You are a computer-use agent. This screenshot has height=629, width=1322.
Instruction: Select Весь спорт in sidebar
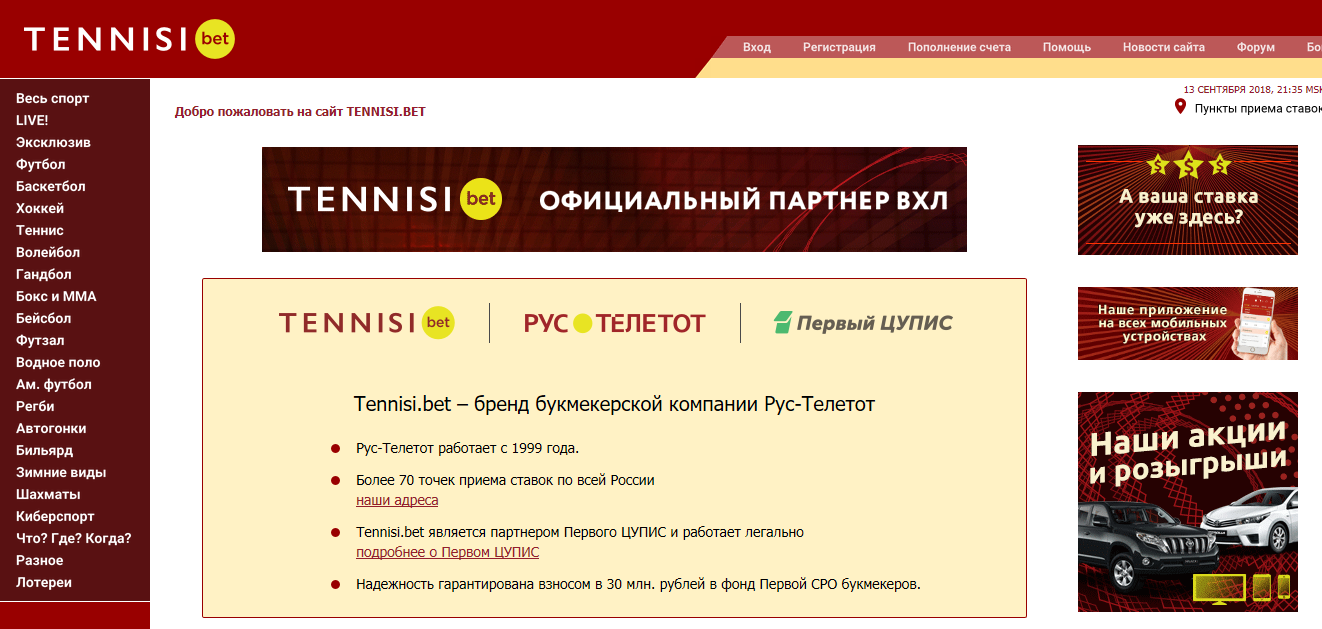pyautogui.click(x=53, y=98)
